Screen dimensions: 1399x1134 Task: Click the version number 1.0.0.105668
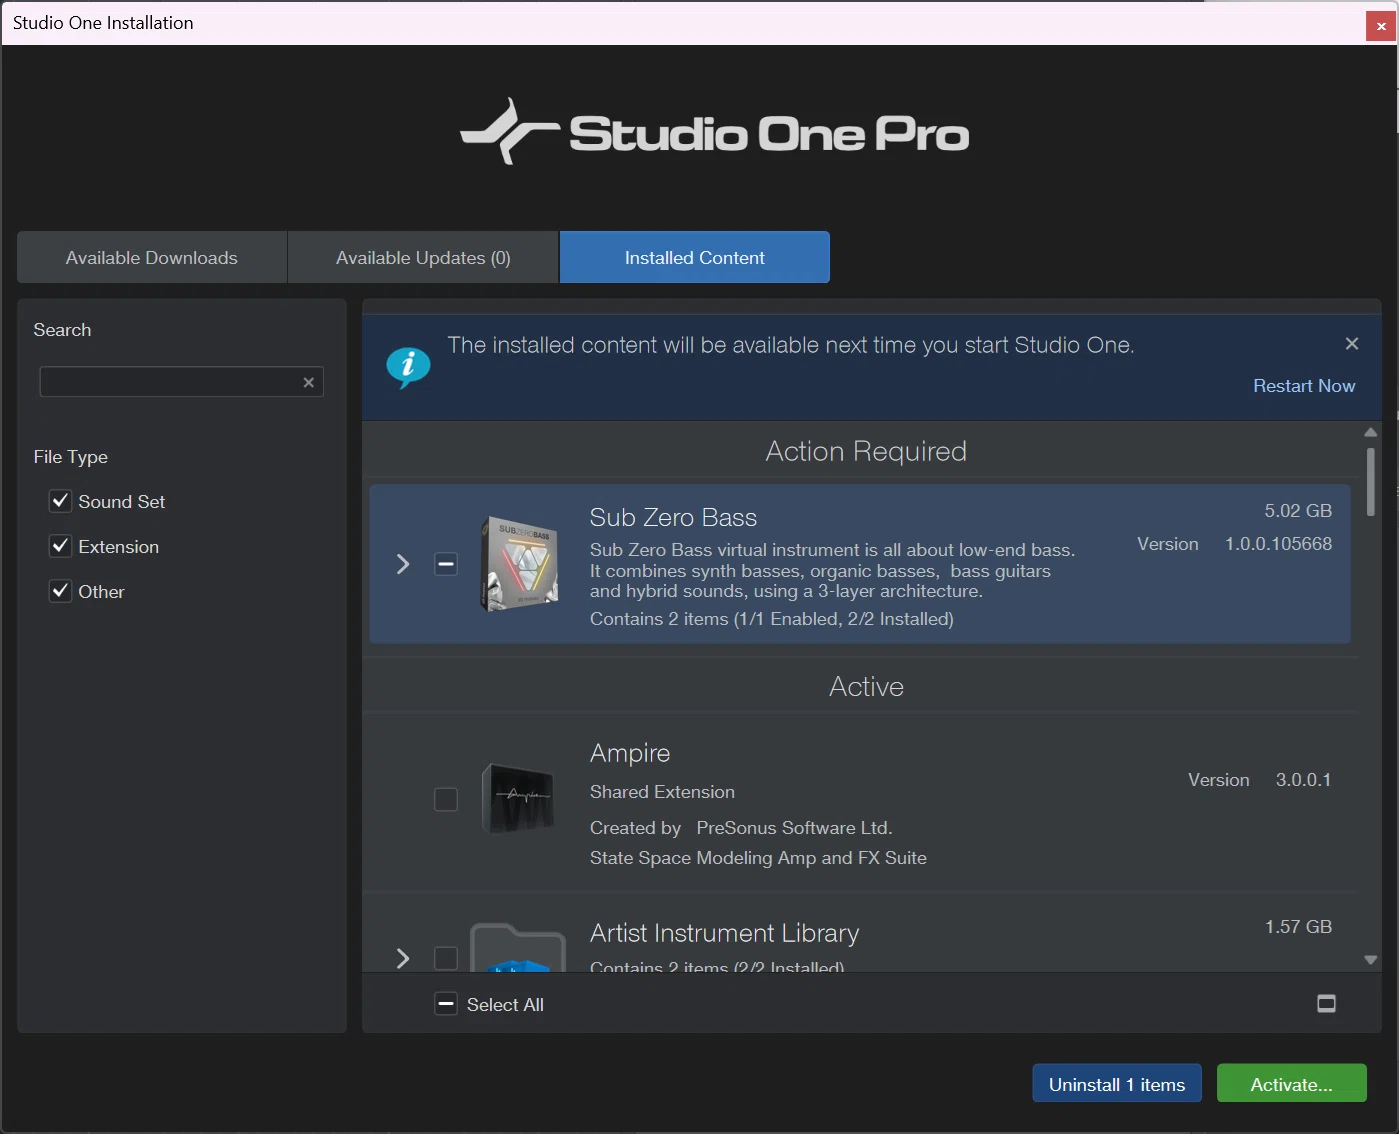coord(1278,544)
